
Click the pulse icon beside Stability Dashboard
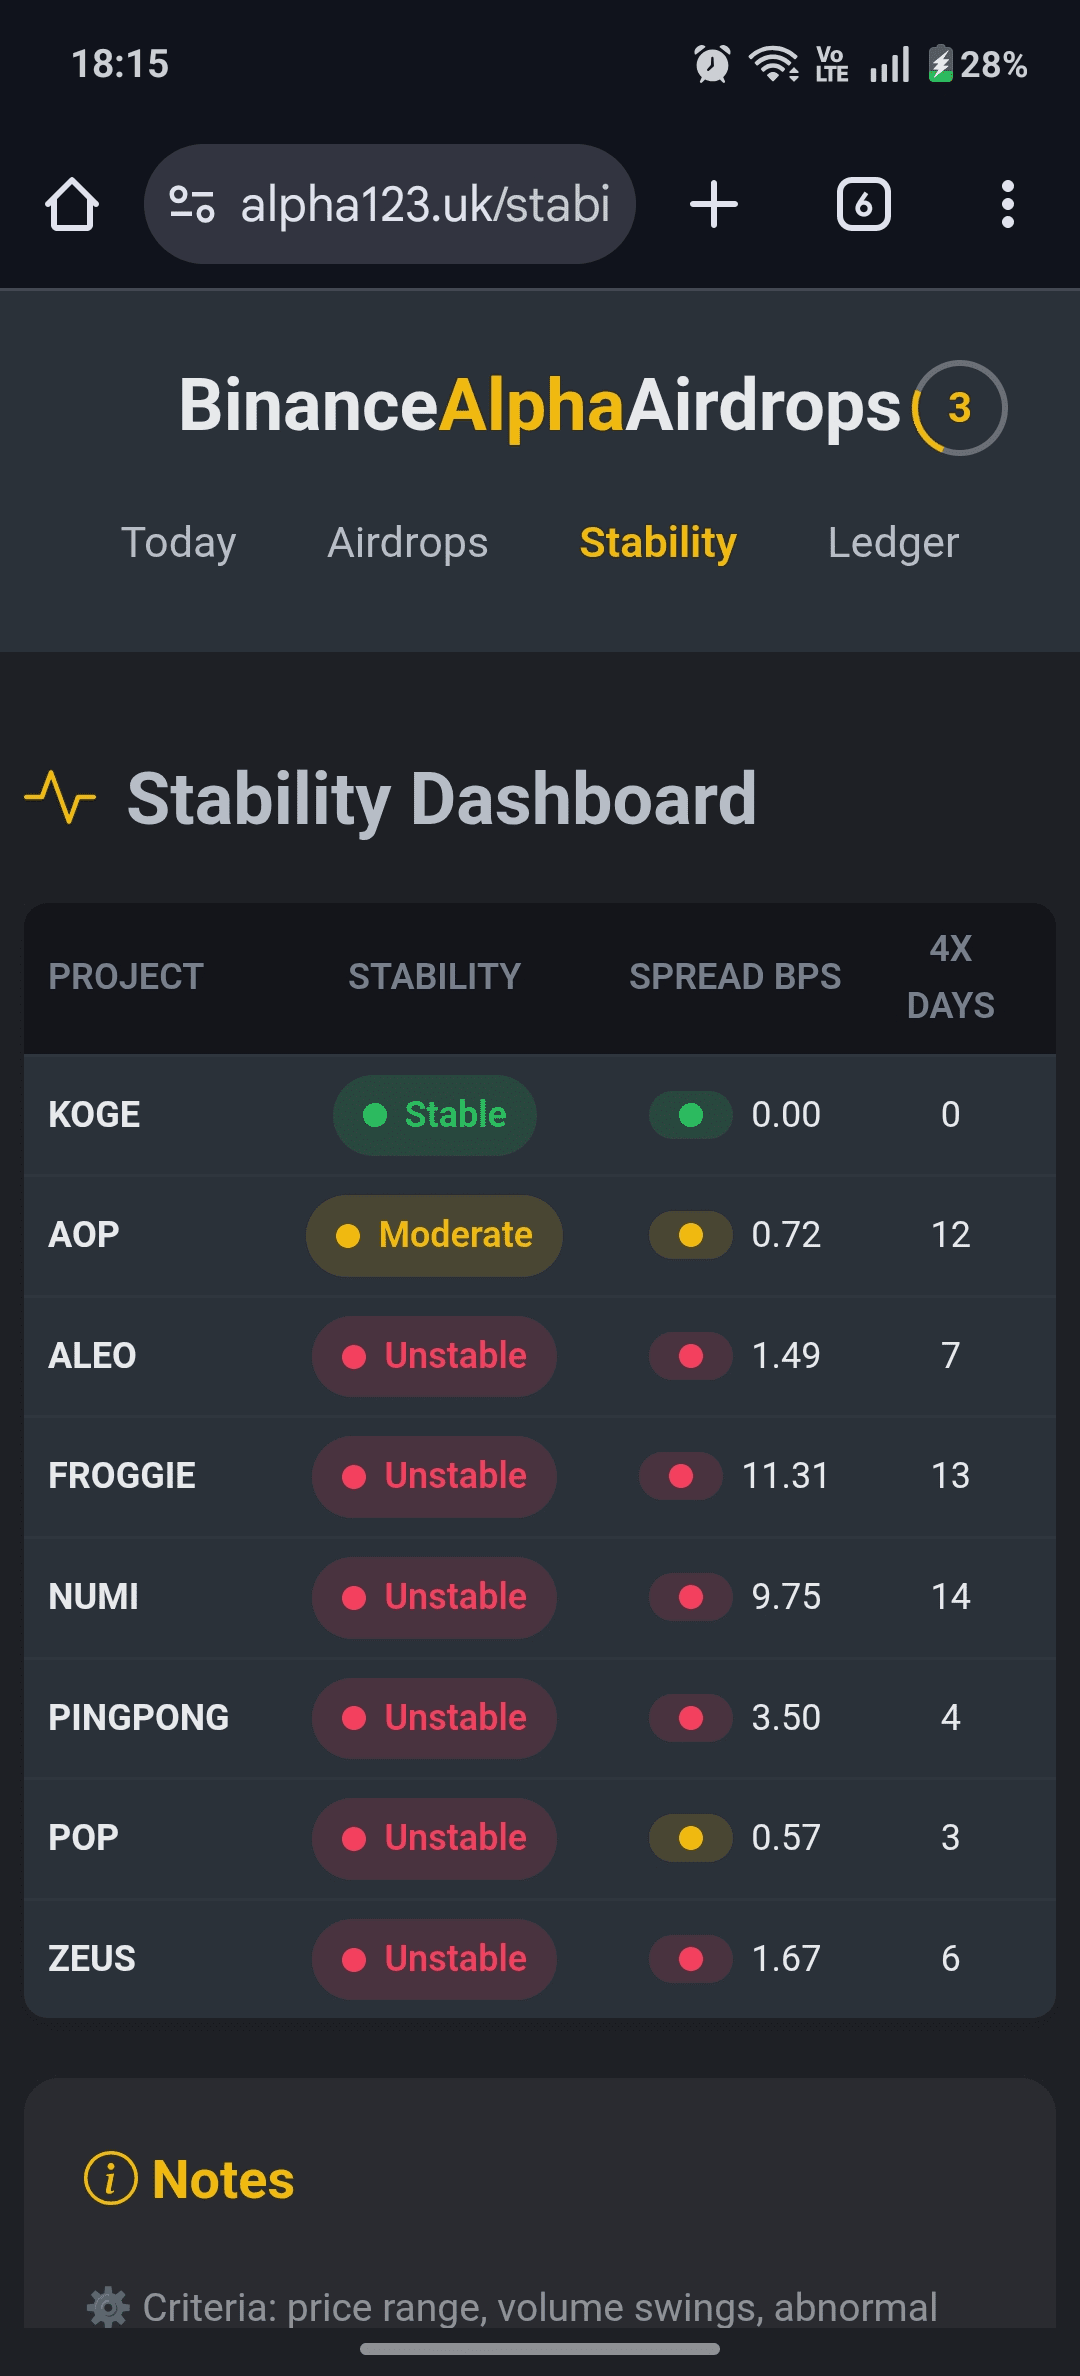[60, 797]
